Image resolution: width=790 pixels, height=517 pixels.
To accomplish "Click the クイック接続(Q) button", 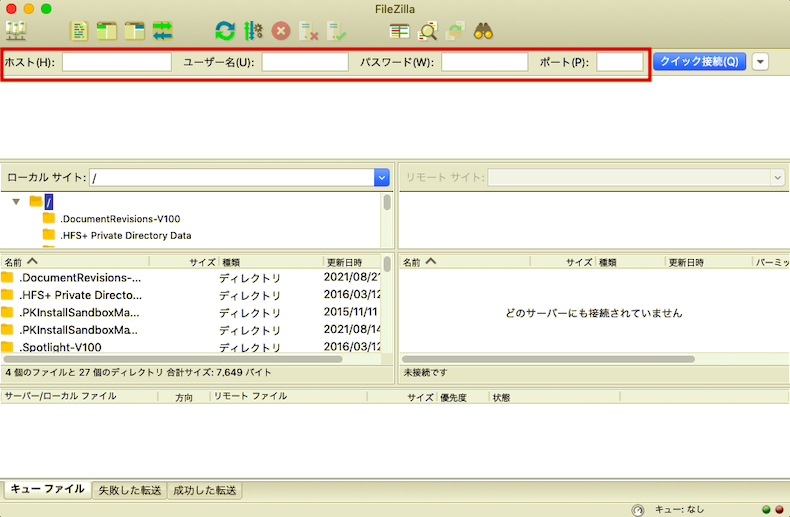I will pyautogui.click(x=699, y=61).
